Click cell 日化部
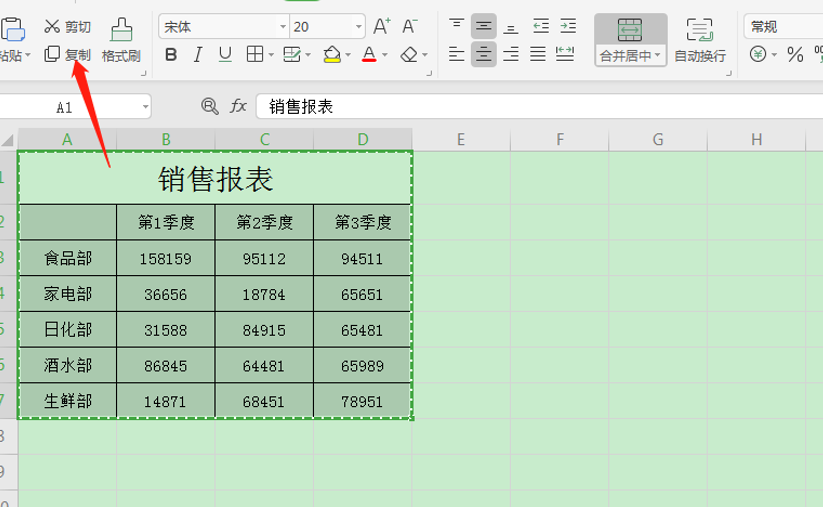This screenshot has width=823, height=507. pyautogui.click(x=68, y=330)
